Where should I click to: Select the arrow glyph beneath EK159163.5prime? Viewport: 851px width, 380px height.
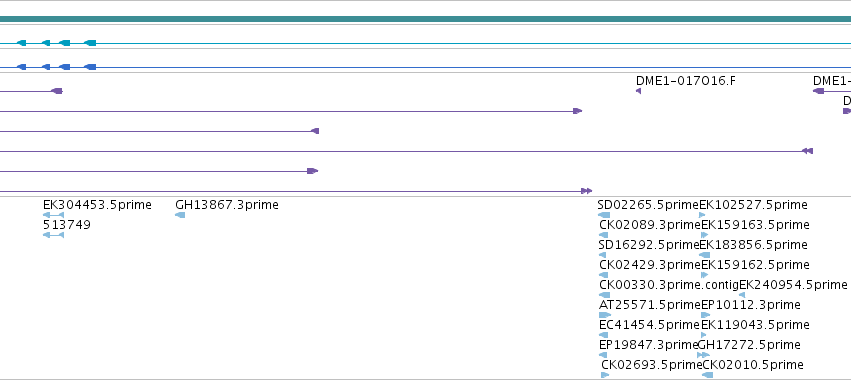704,235
